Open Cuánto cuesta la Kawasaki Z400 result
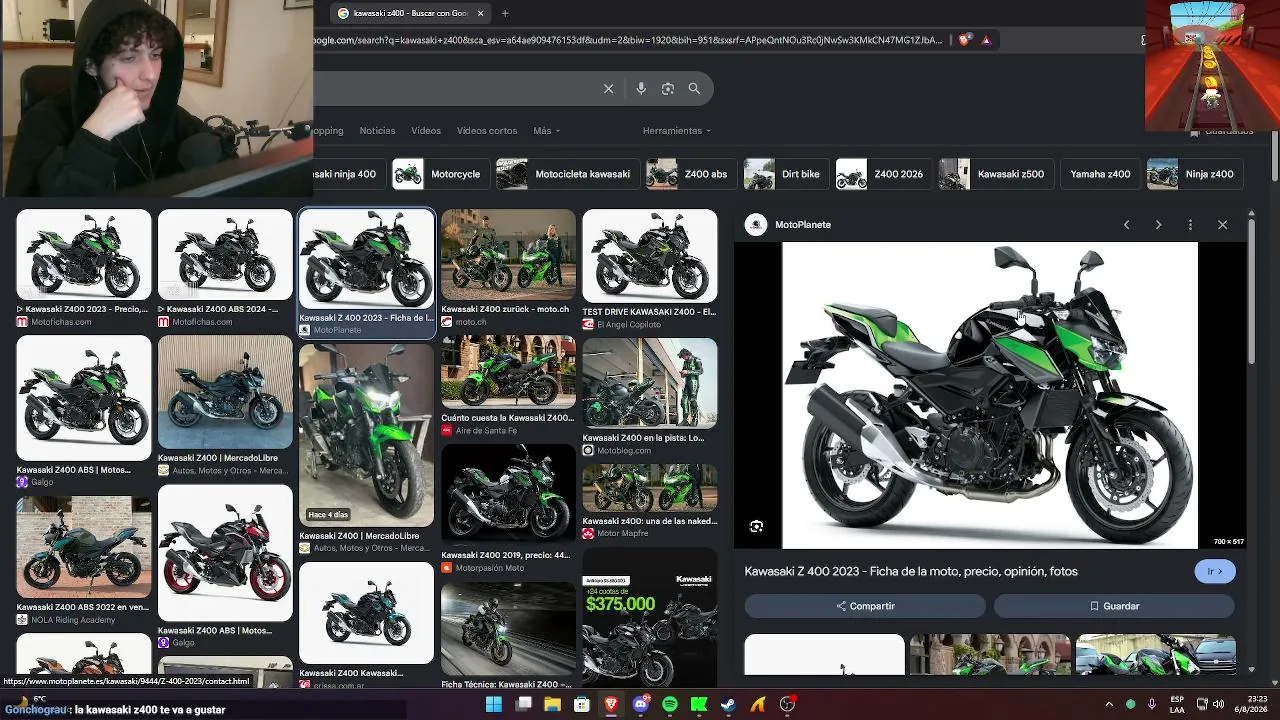The image size is (1280, 720). [x=508, y=372]
